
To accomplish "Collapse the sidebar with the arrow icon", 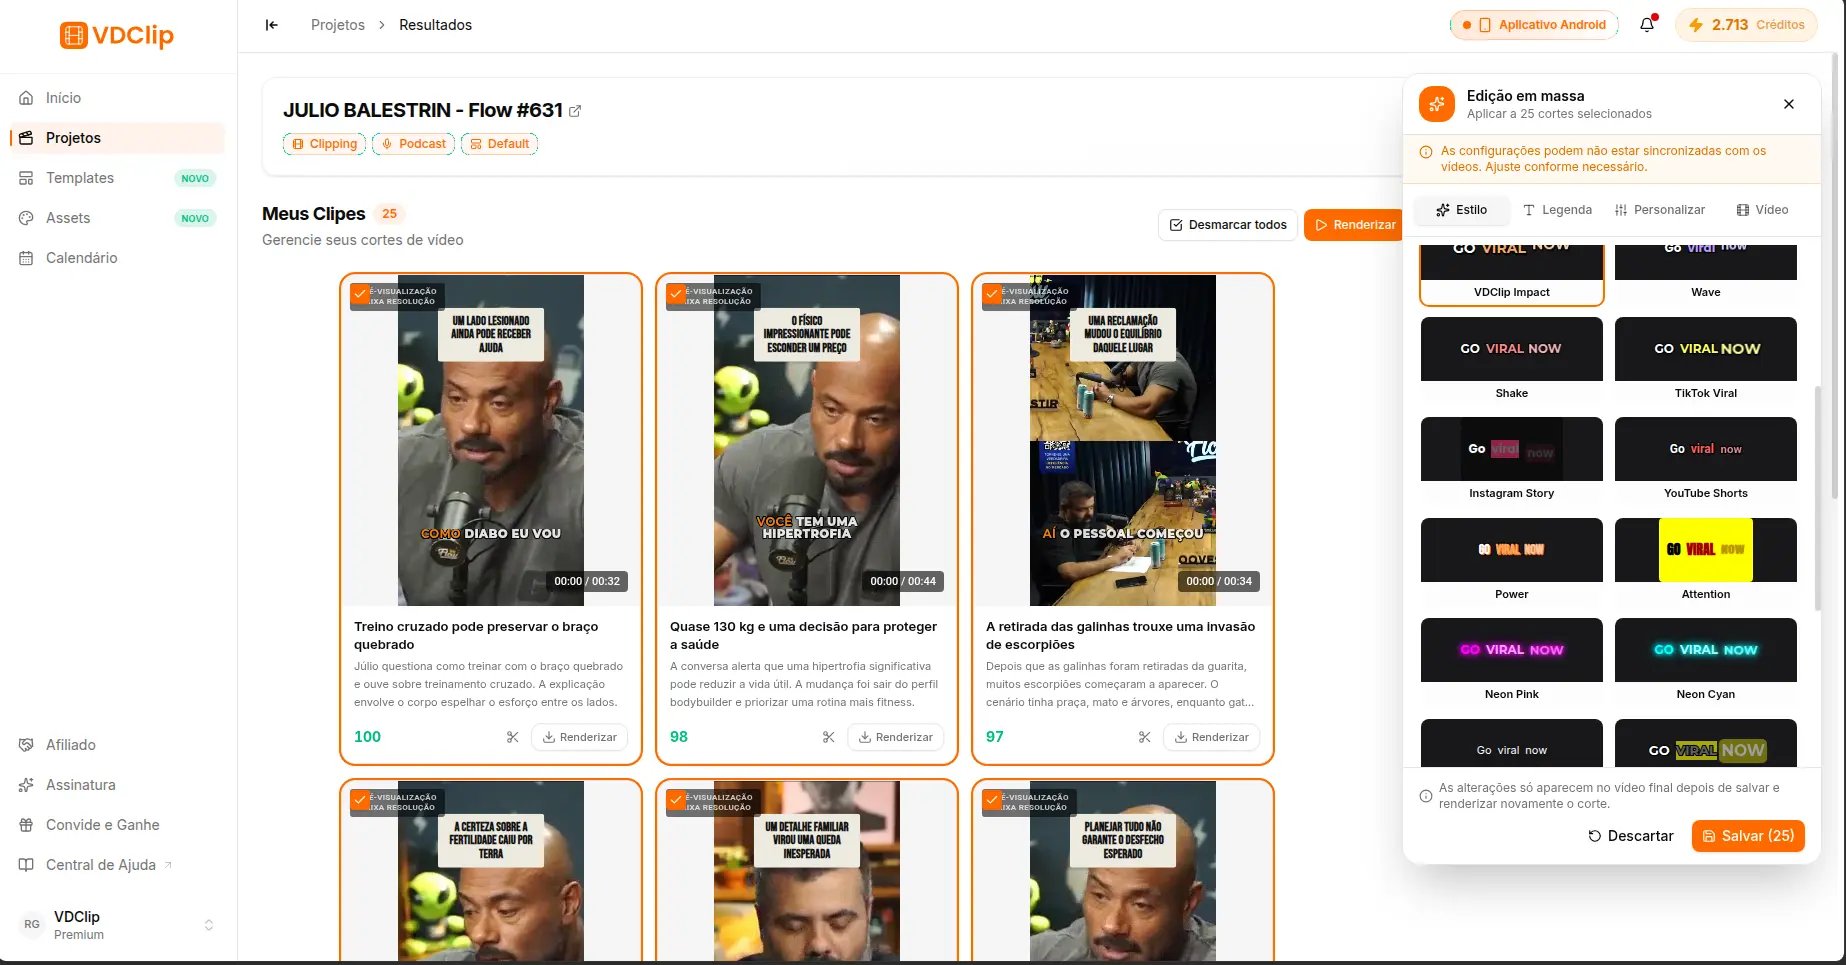I will click(271, 25).
